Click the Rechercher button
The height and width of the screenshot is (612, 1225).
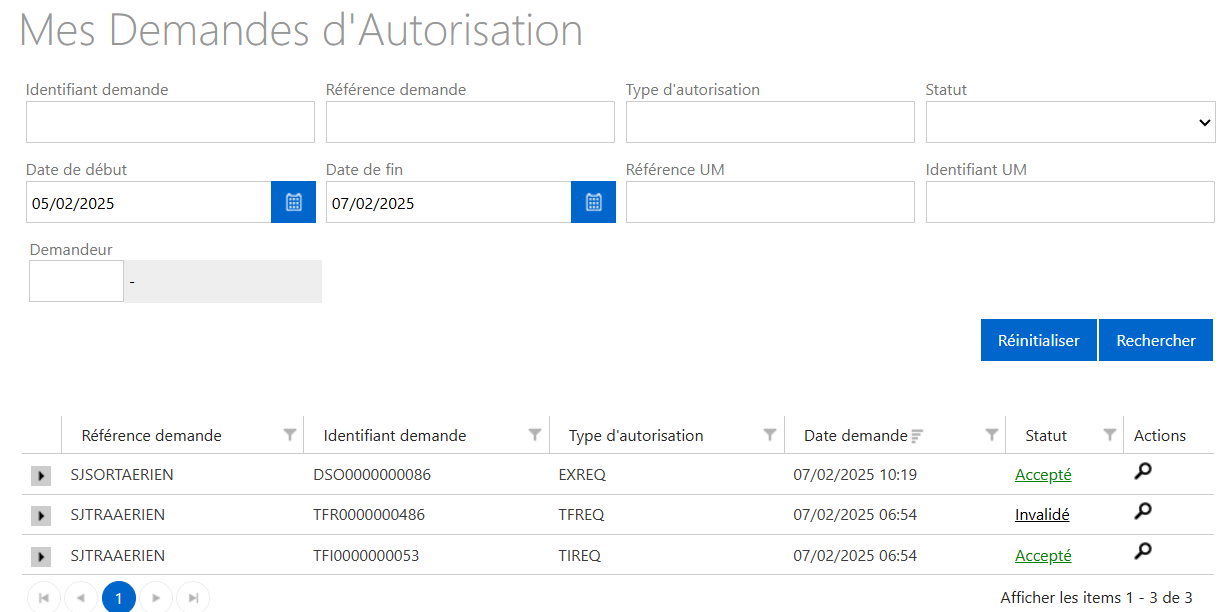tap(1155, 340)
